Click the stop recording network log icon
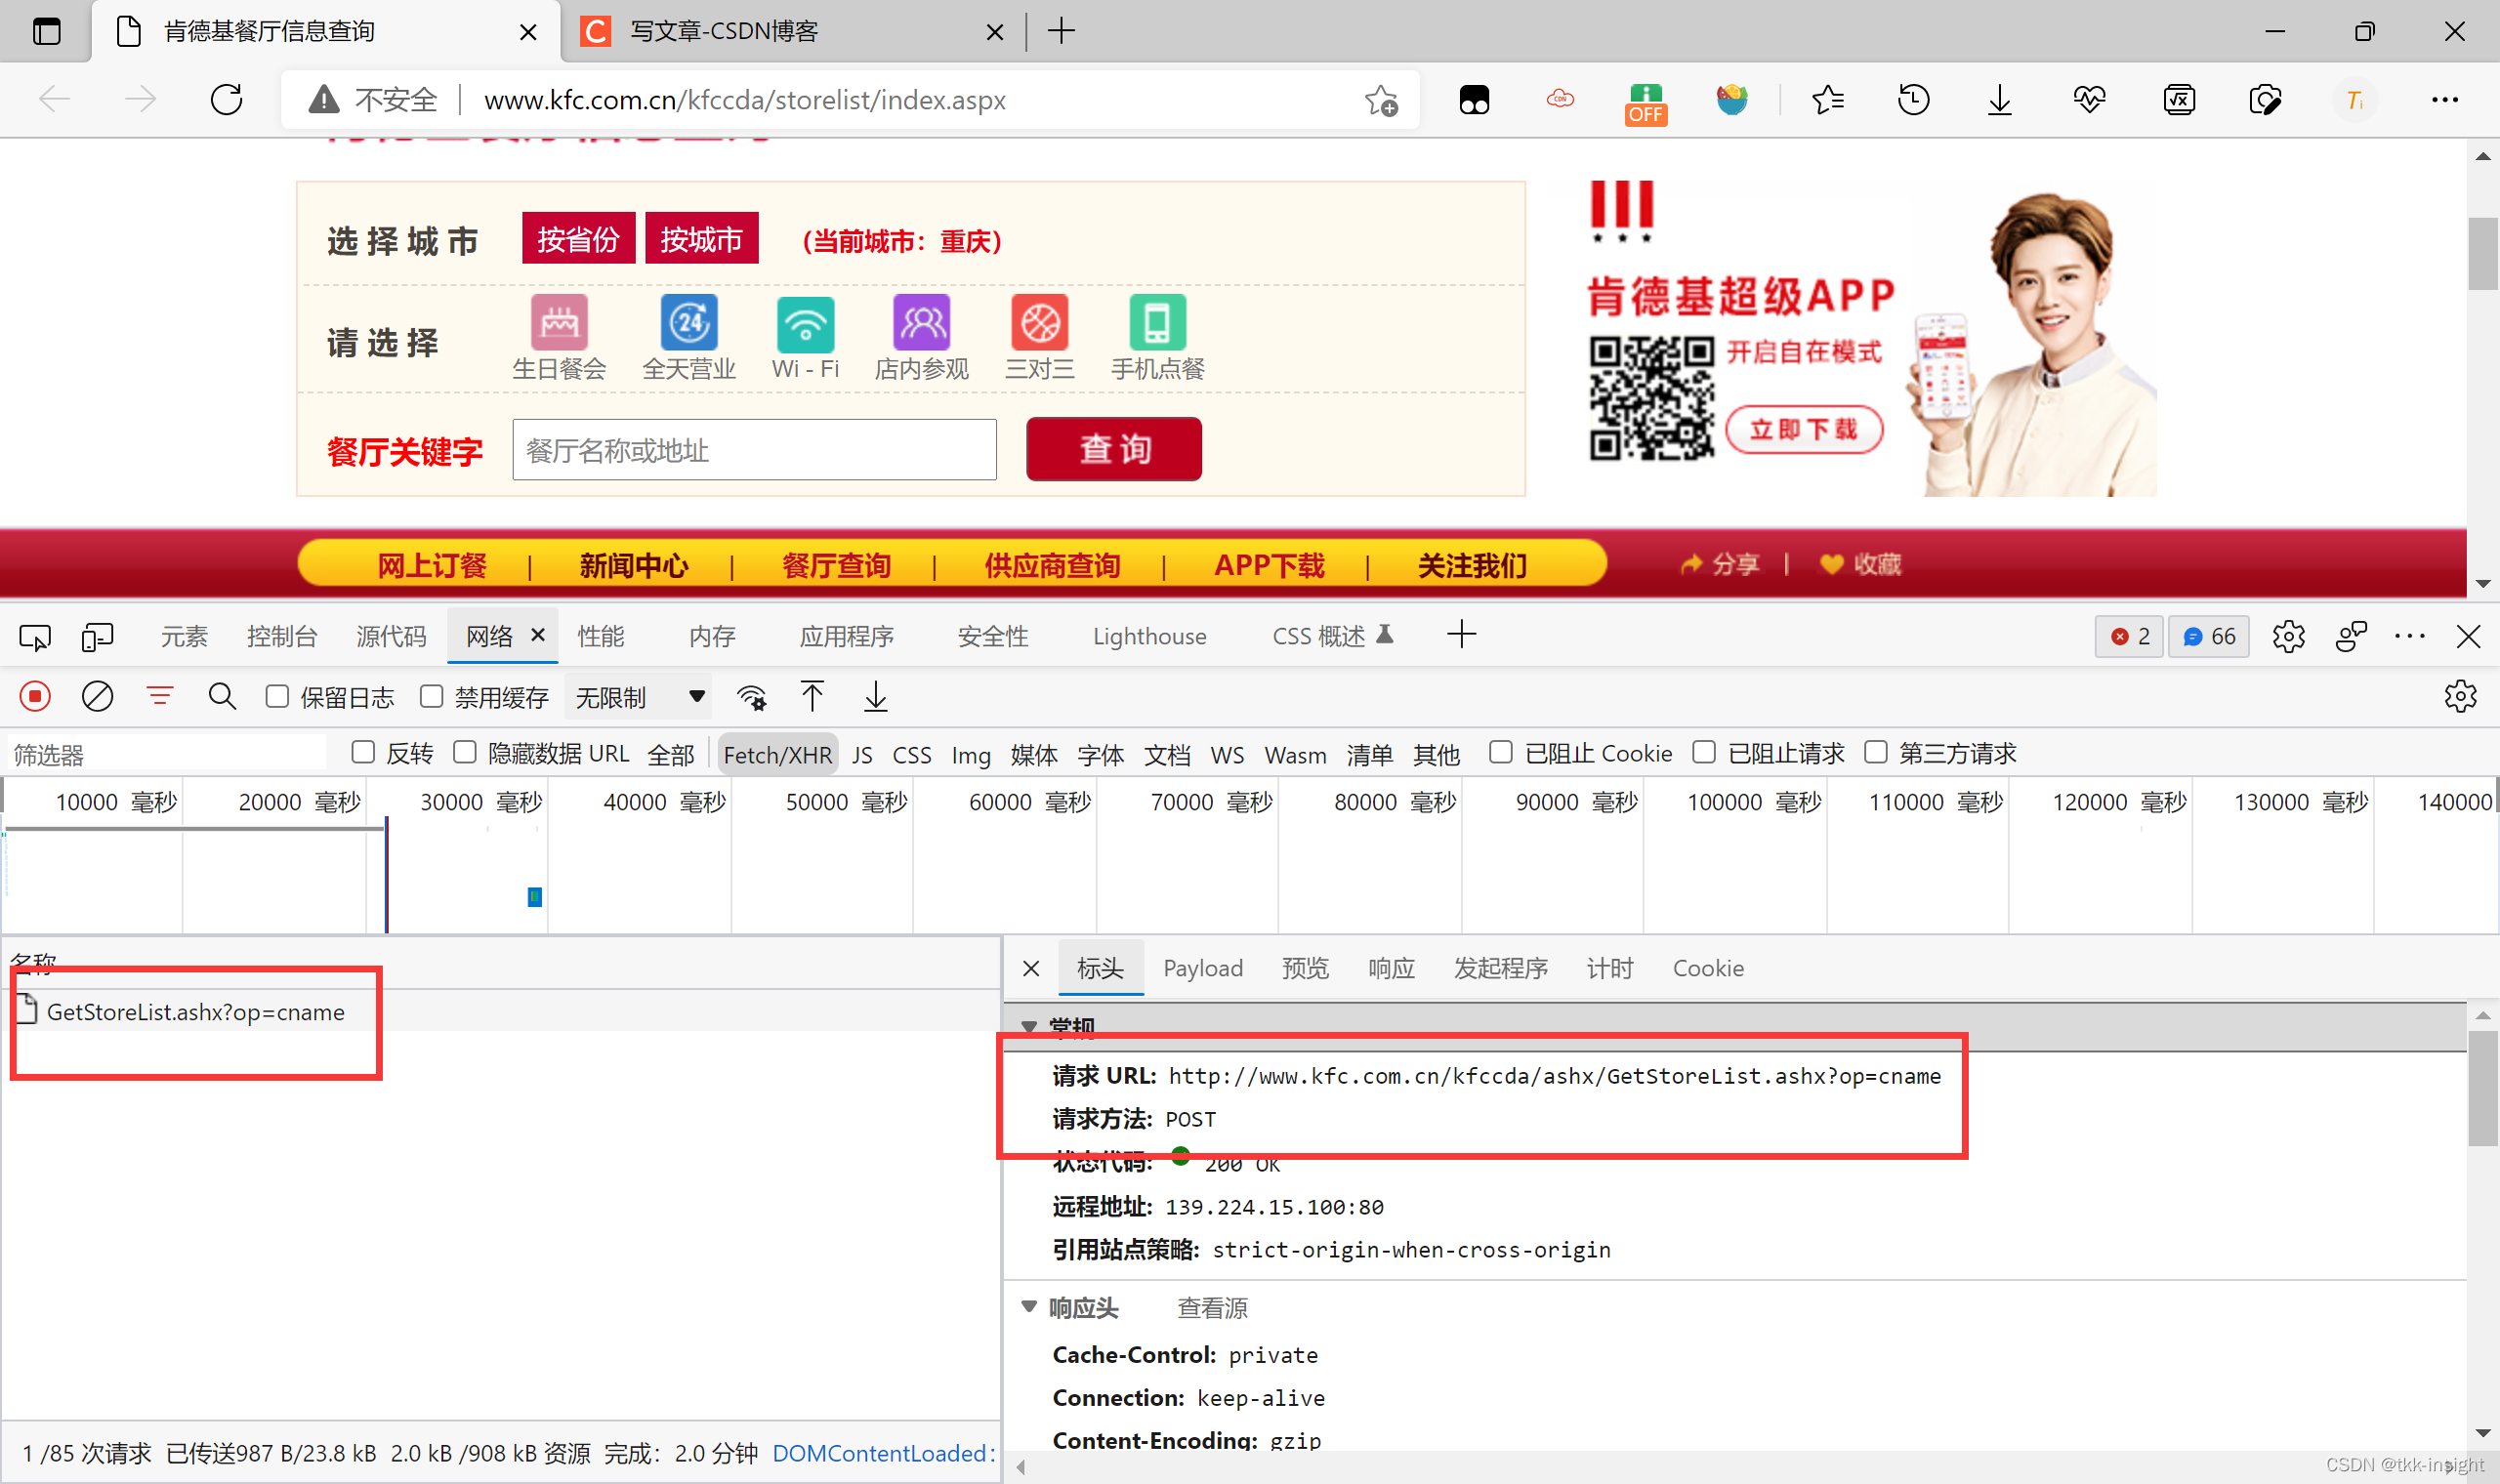Image resolution: width=2500 pixels, height=1484 pixels. click(x=35, y=696)
